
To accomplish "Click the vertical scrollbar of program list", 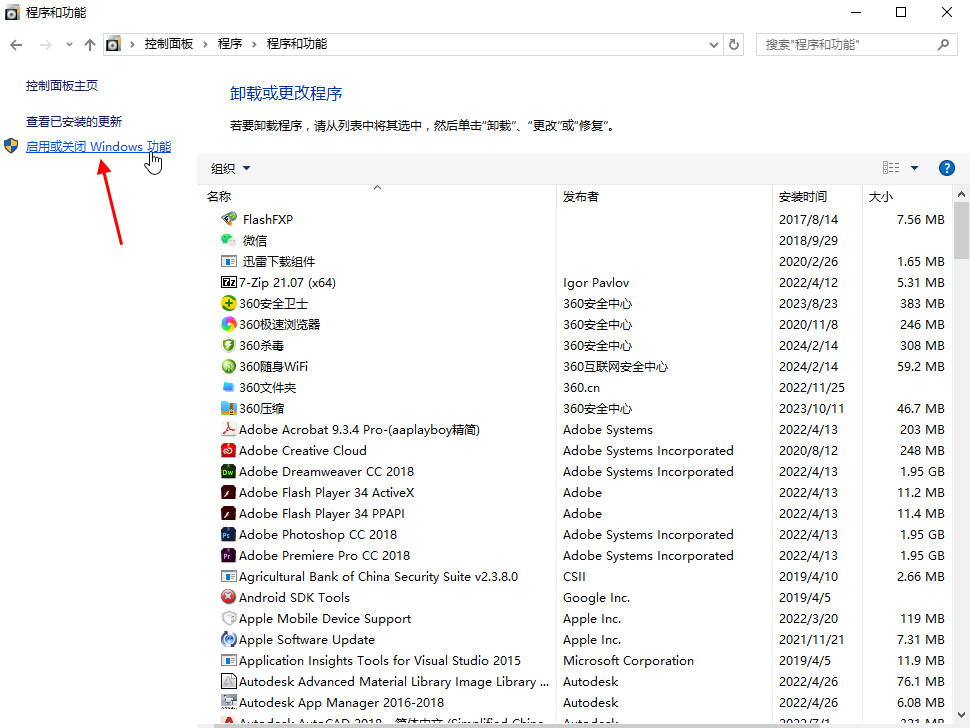I will pyautogui.click(x=961, y=450).
